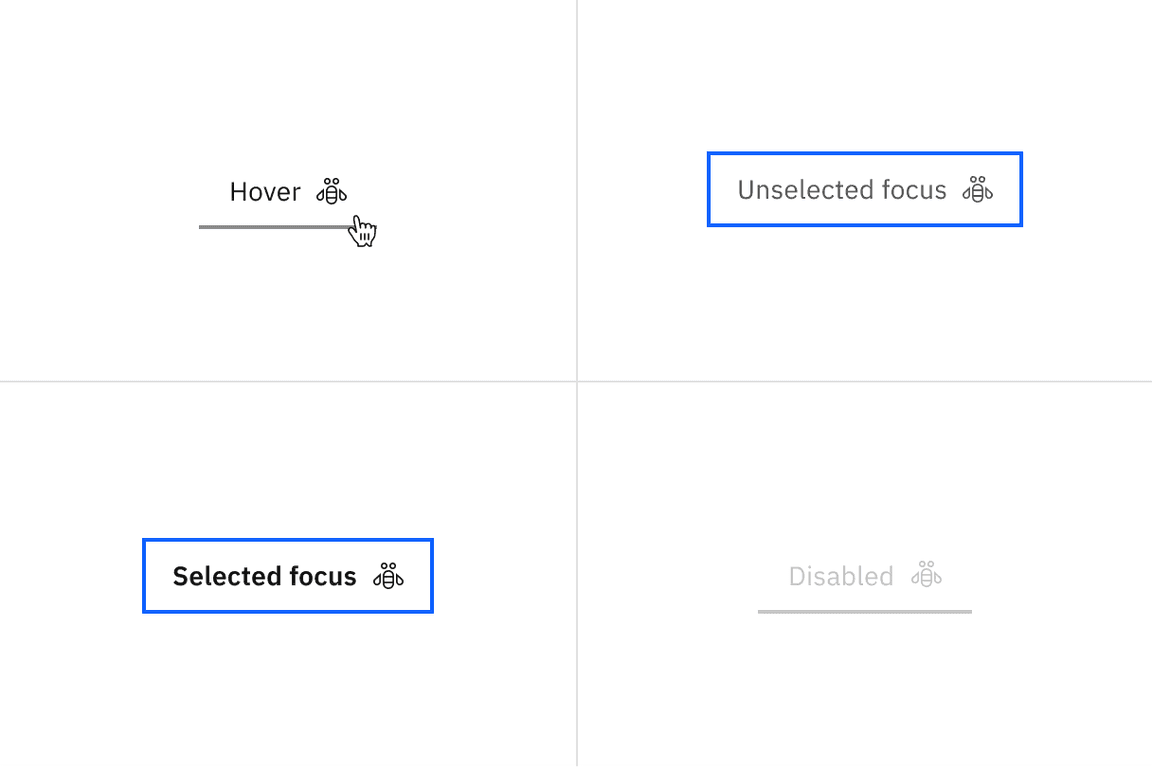Screen dimensions: 1152x767
Task: Click the bee glyph in the top-left quadrant
Action: coord(332,191)
